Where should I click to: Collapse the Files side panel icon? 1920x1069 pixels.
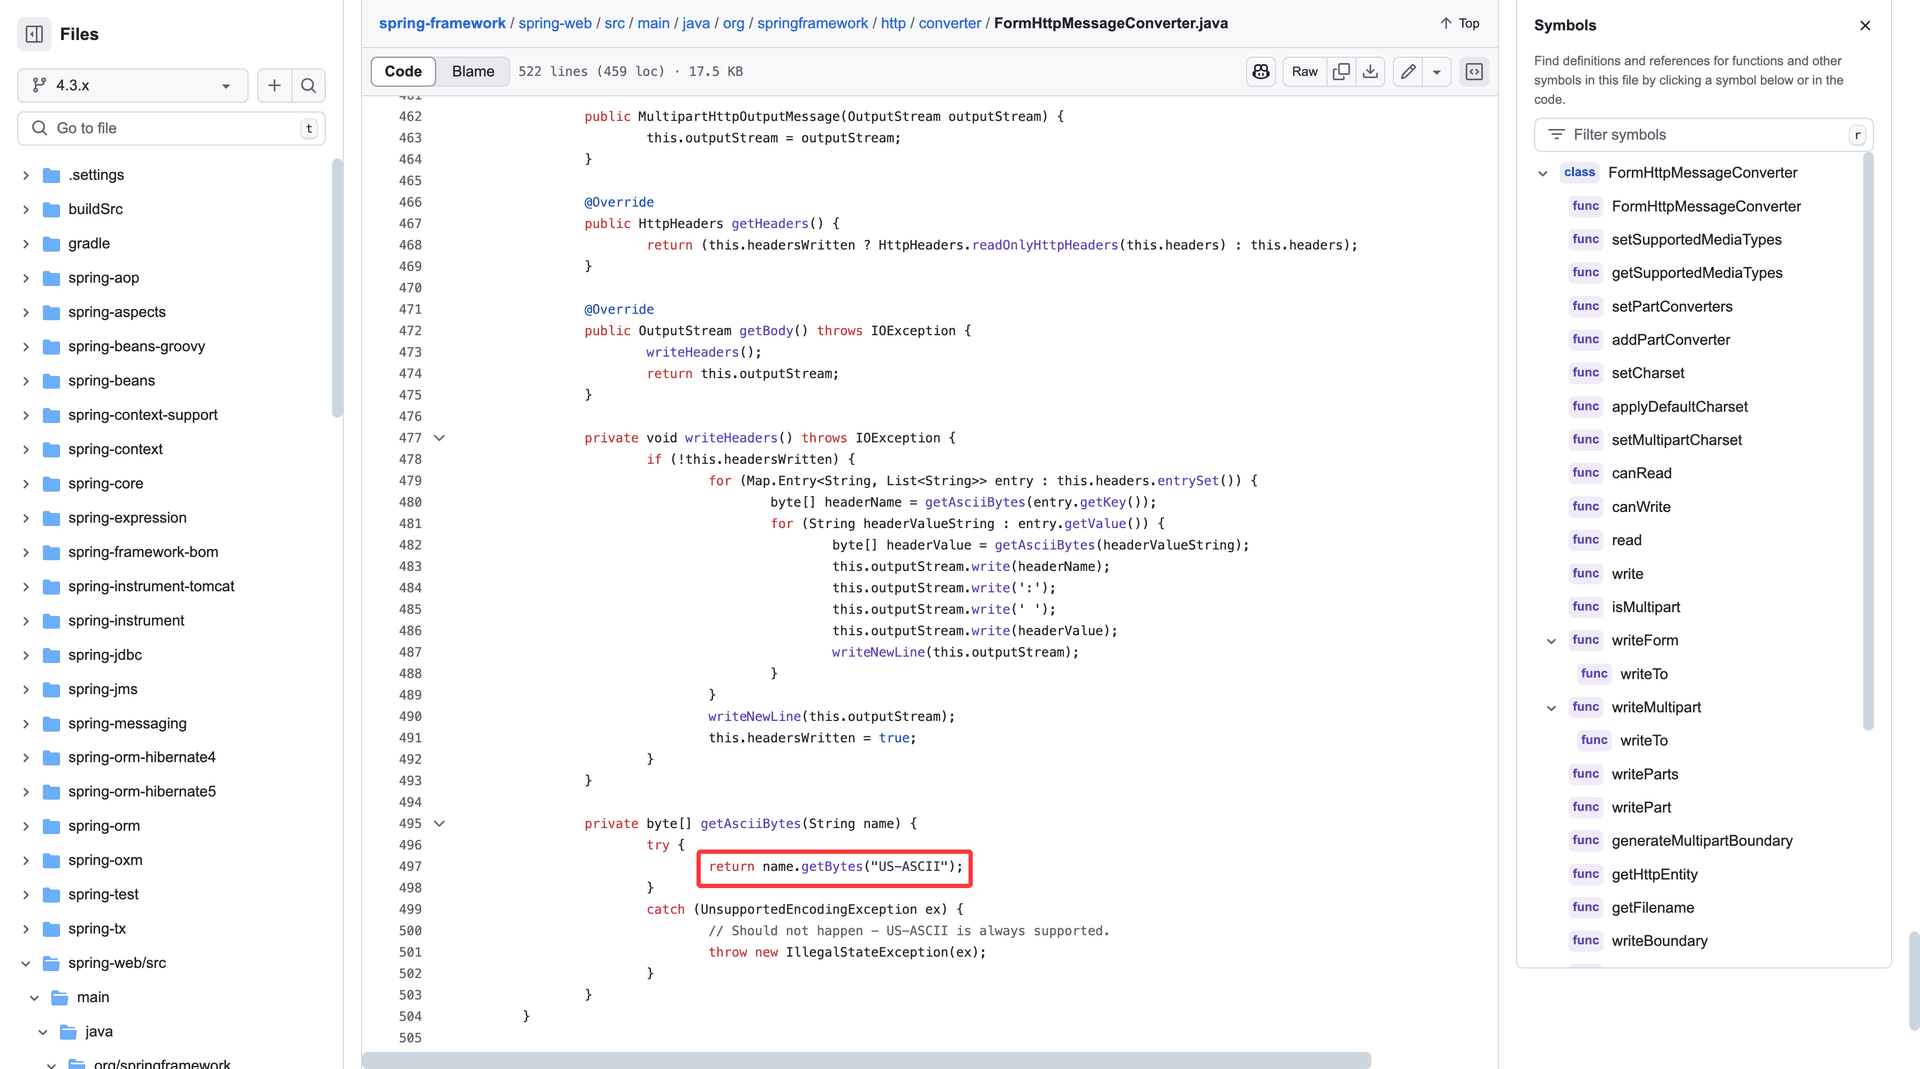(x=34, y=34)
